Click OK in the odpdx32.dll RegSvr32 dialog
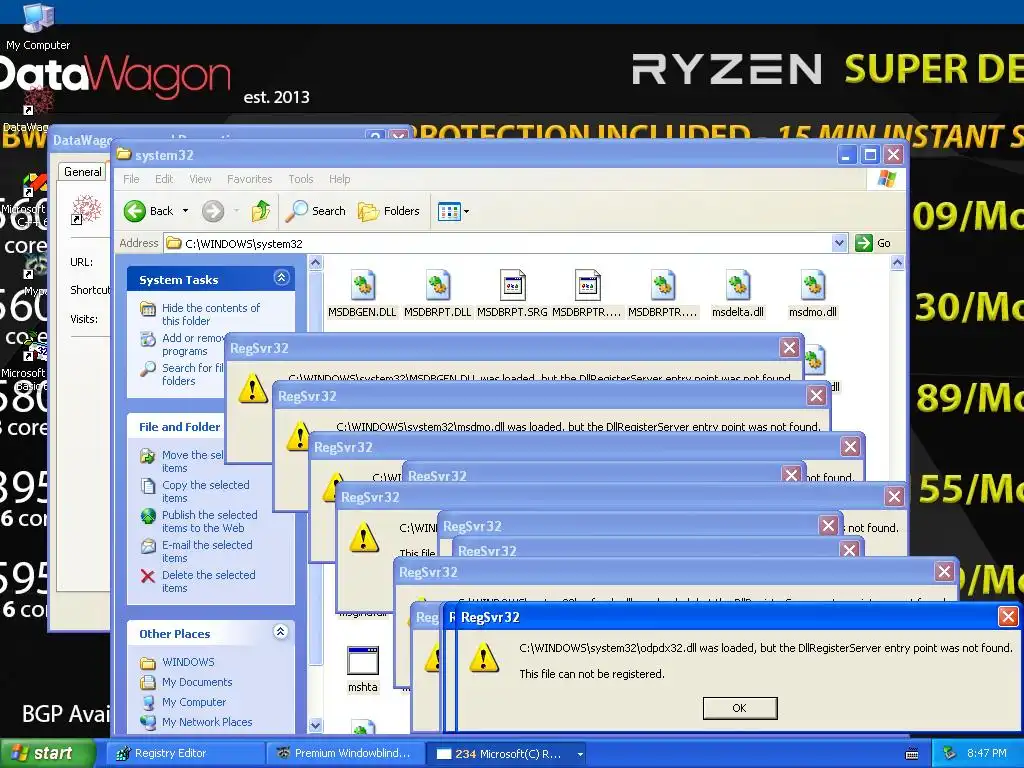Image resolution: width=1024 pixels, height=768 pixels. pos(739,708)
